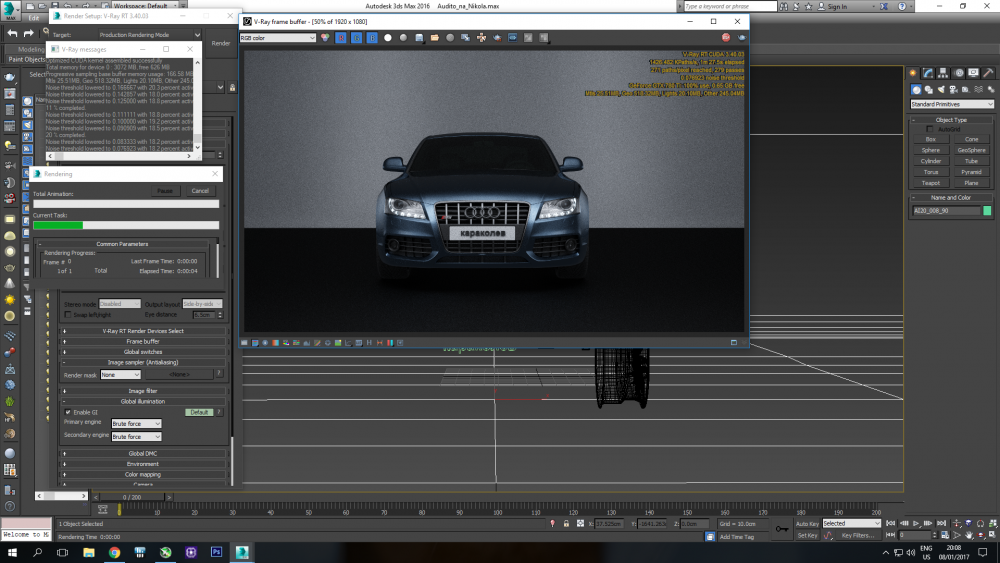Viewport: 1000px width, 563px height.
Task: Enable the Swap left/right checkbox
Action: click(68, 315)
